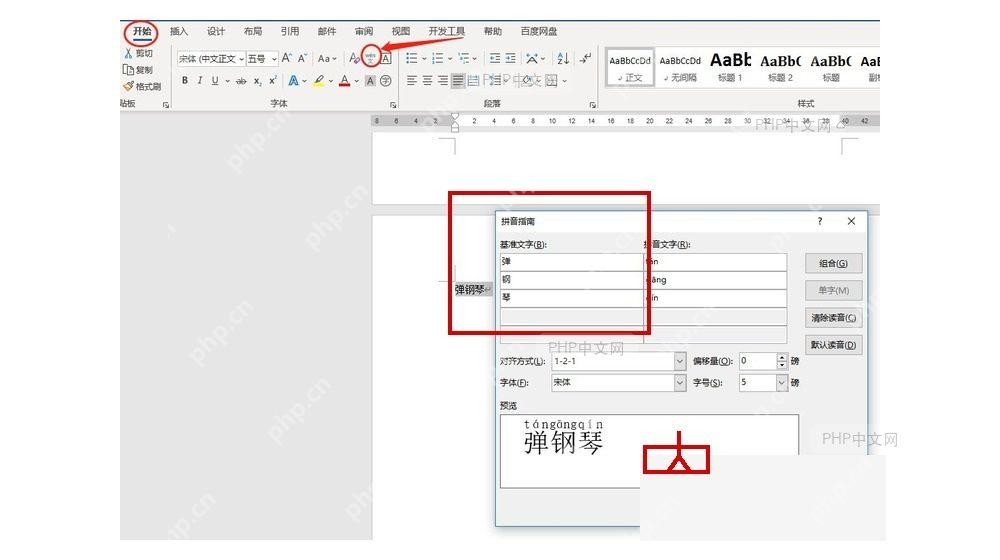Click the pinyin field for 钢

click(x=715, y=280)
